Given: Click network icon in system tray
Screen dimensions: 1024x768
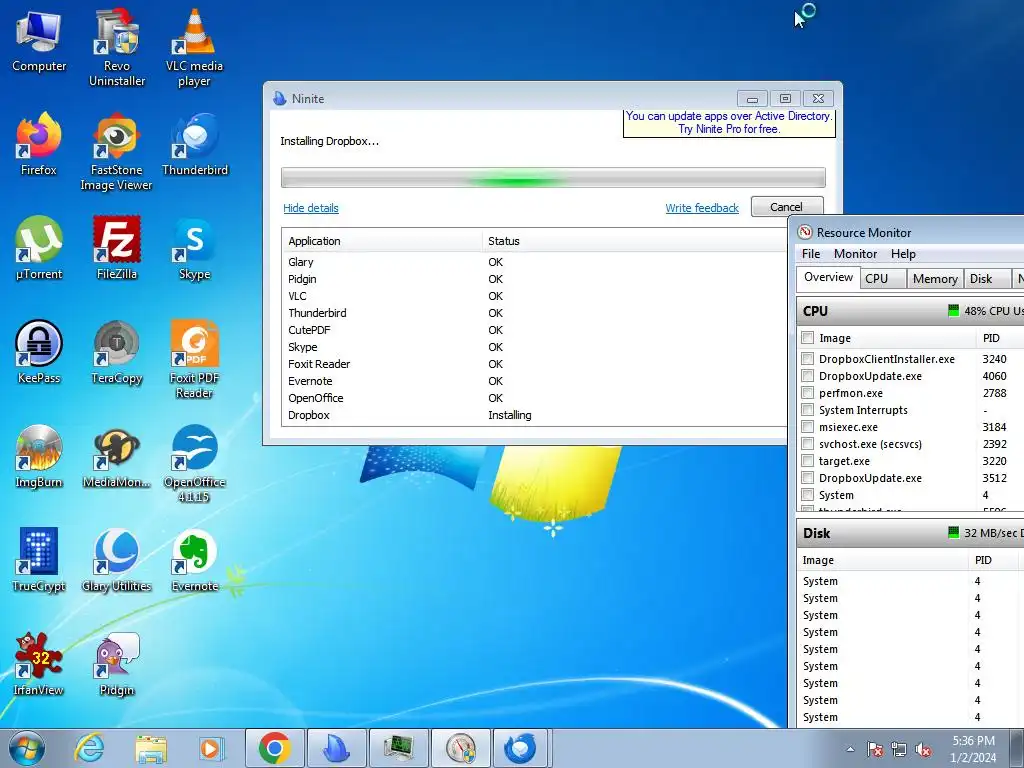Looking at the screenshot, I should click(x=899, y=750).
